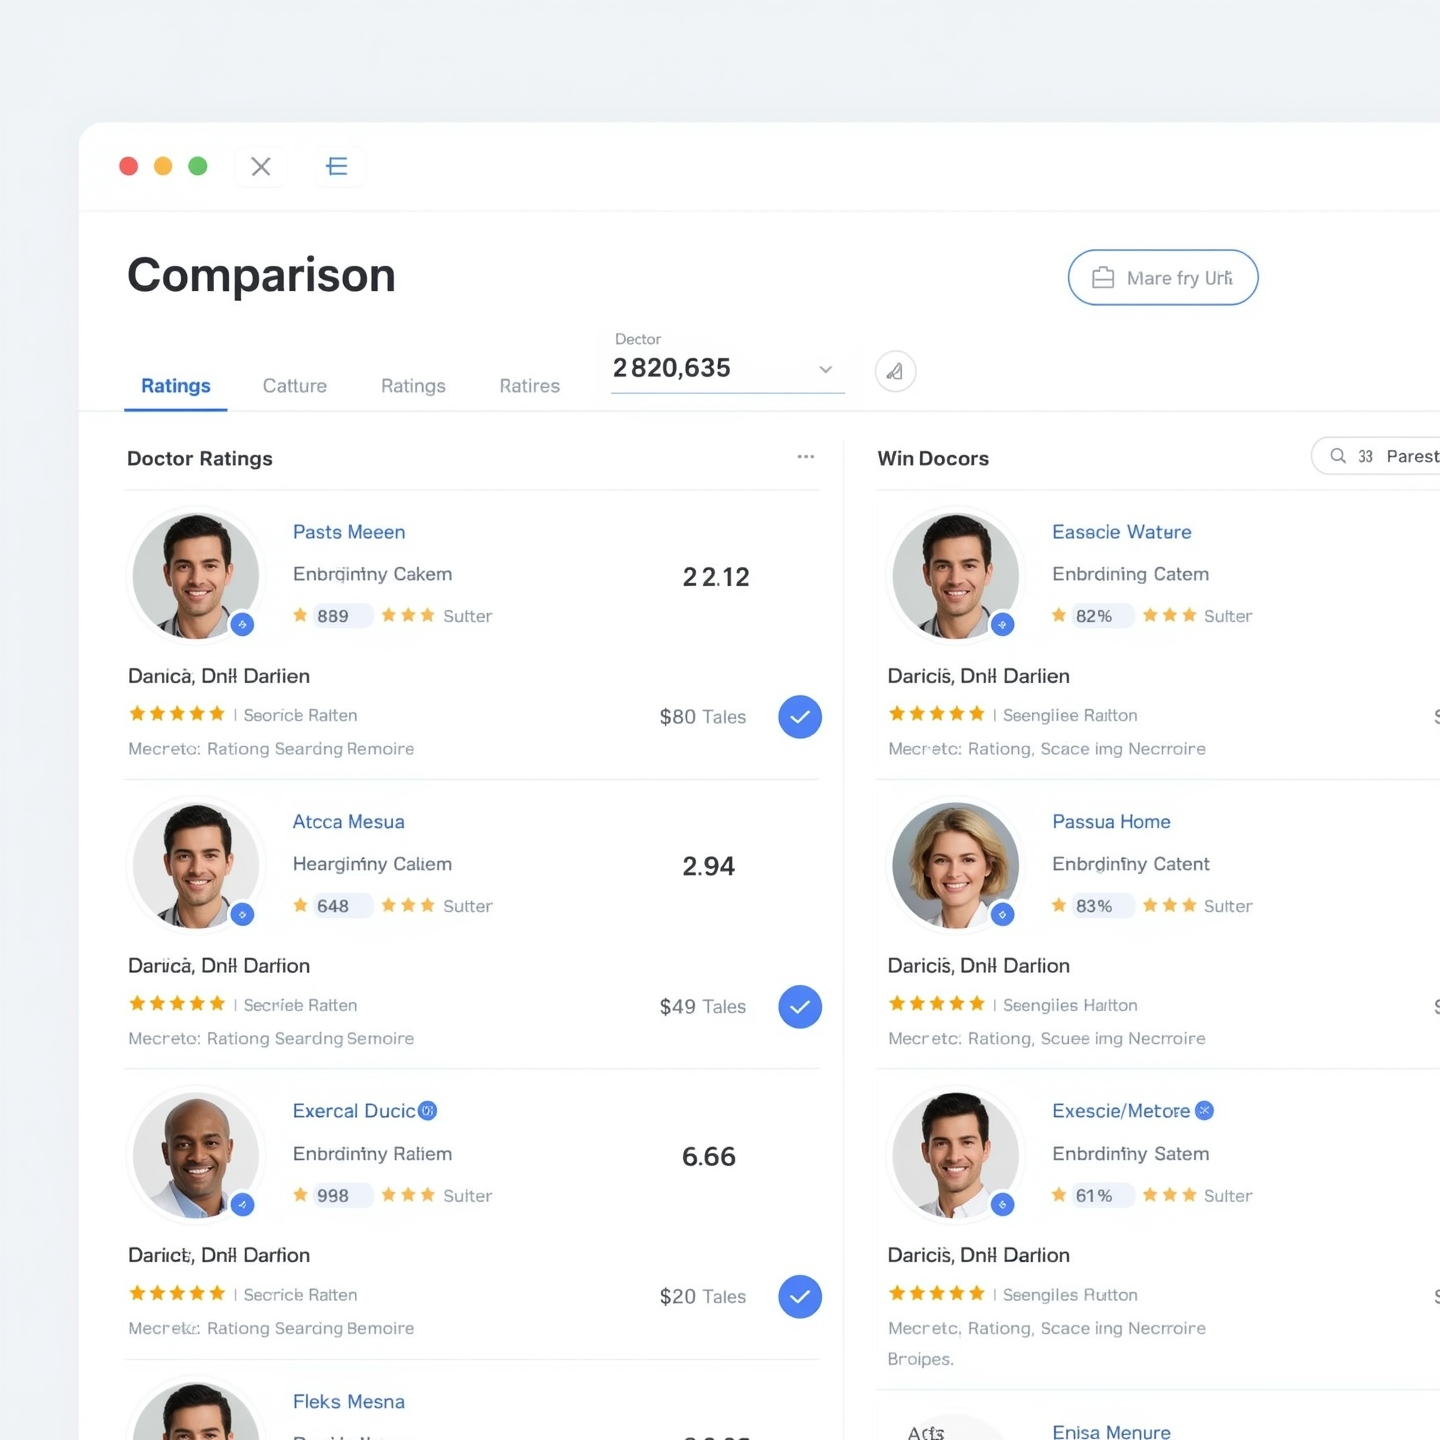
Task: Expand the Dector 2820,635 dropdown
Action: (x=728, y=368)
